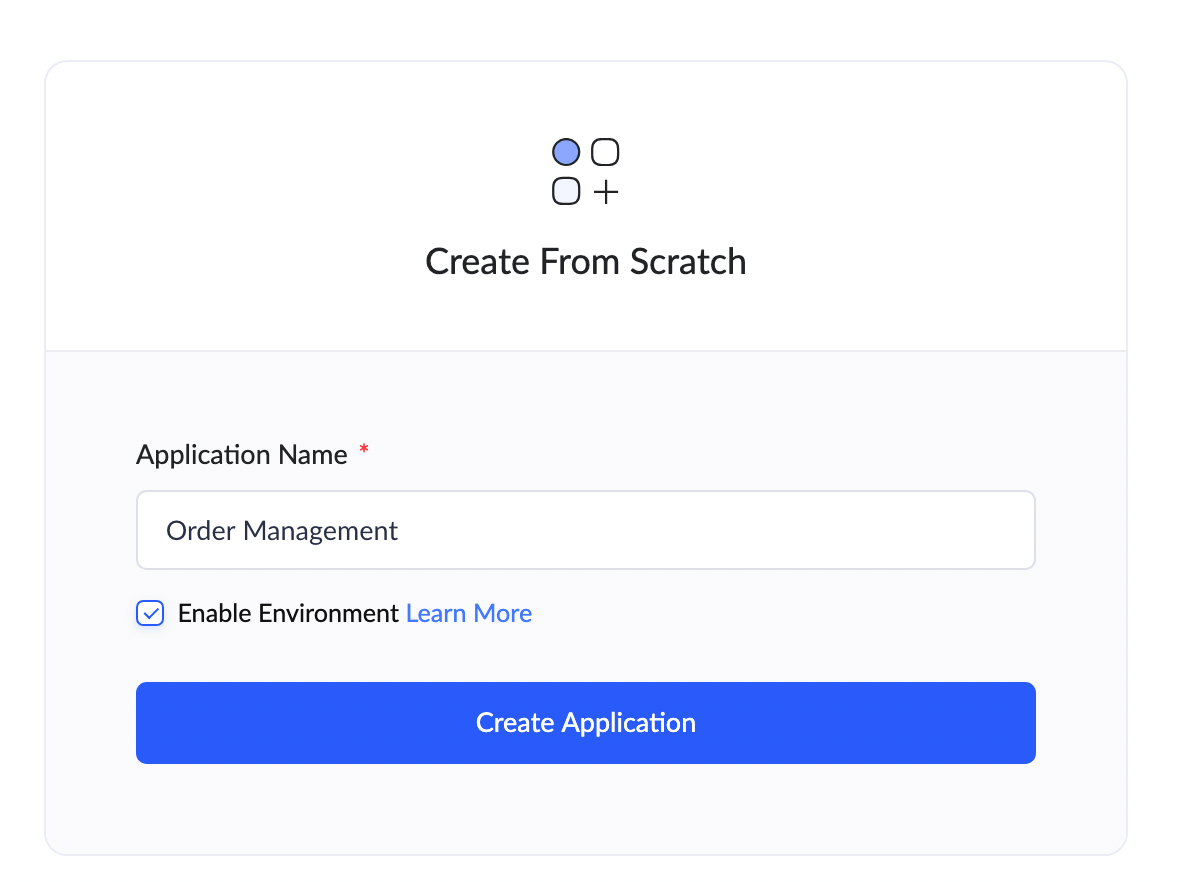The image size is (1198, 882).
Task: Click the left edge of the Create Application button
Action: click(x=151, y=723)
